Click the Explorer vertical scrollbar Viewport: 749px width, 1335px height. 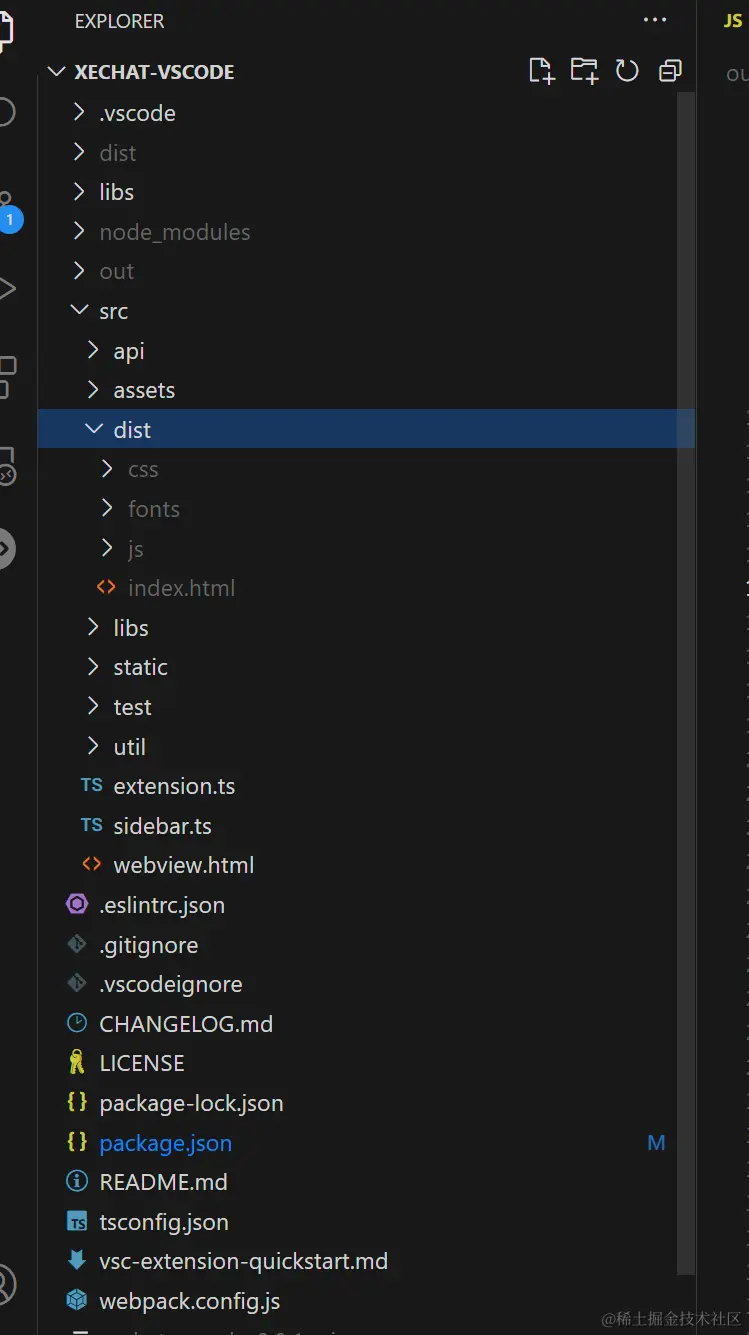coord(685,684)
